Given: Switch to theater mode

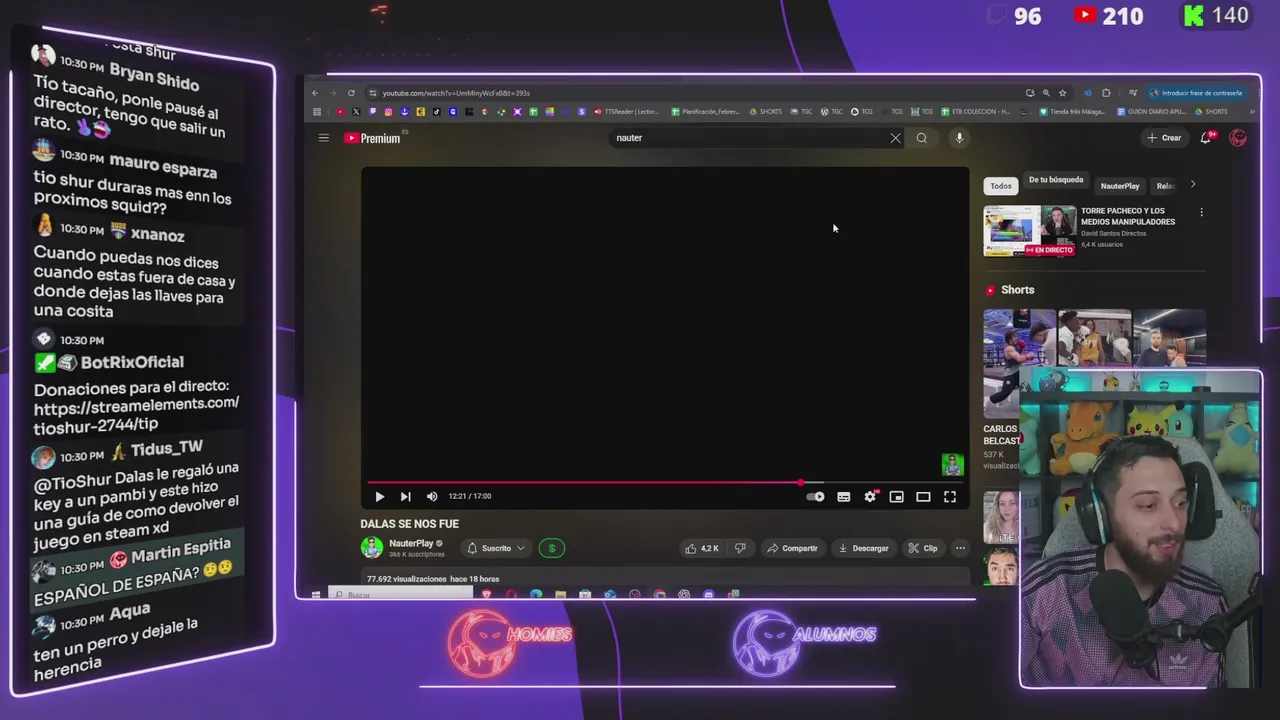Looking at the screenshot, I should [923, 496].
